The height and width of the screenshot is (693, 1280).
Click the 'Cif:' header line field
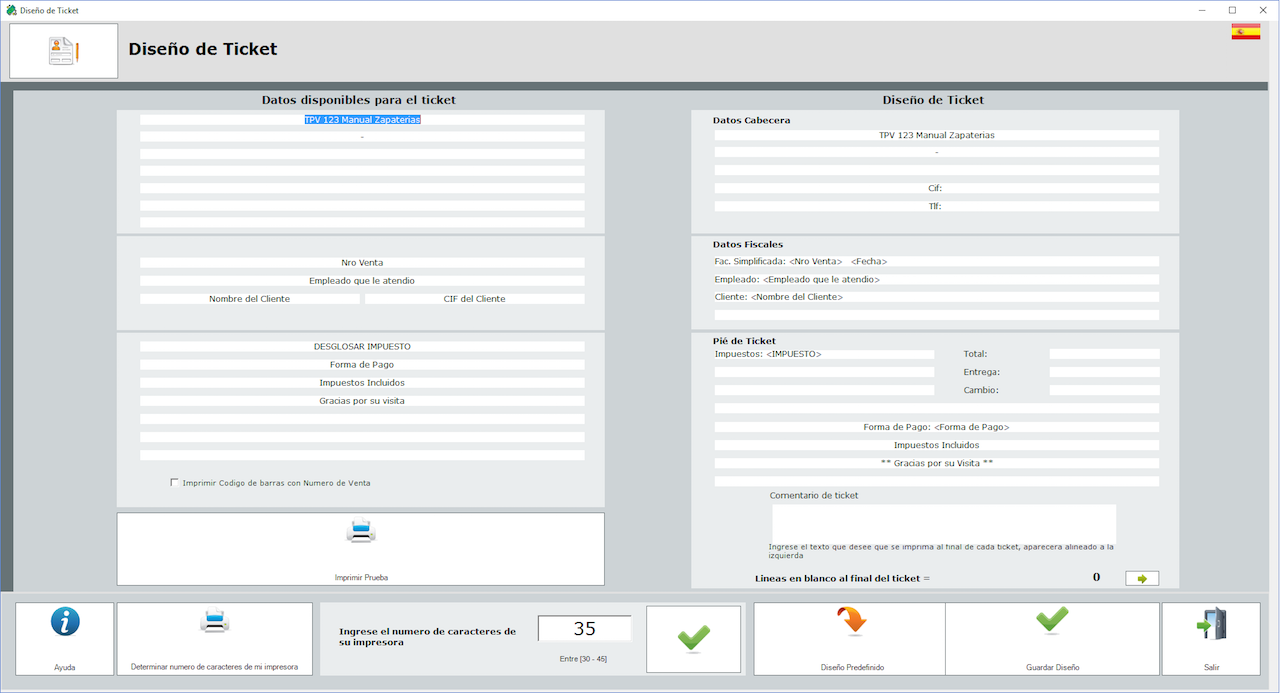936,188
